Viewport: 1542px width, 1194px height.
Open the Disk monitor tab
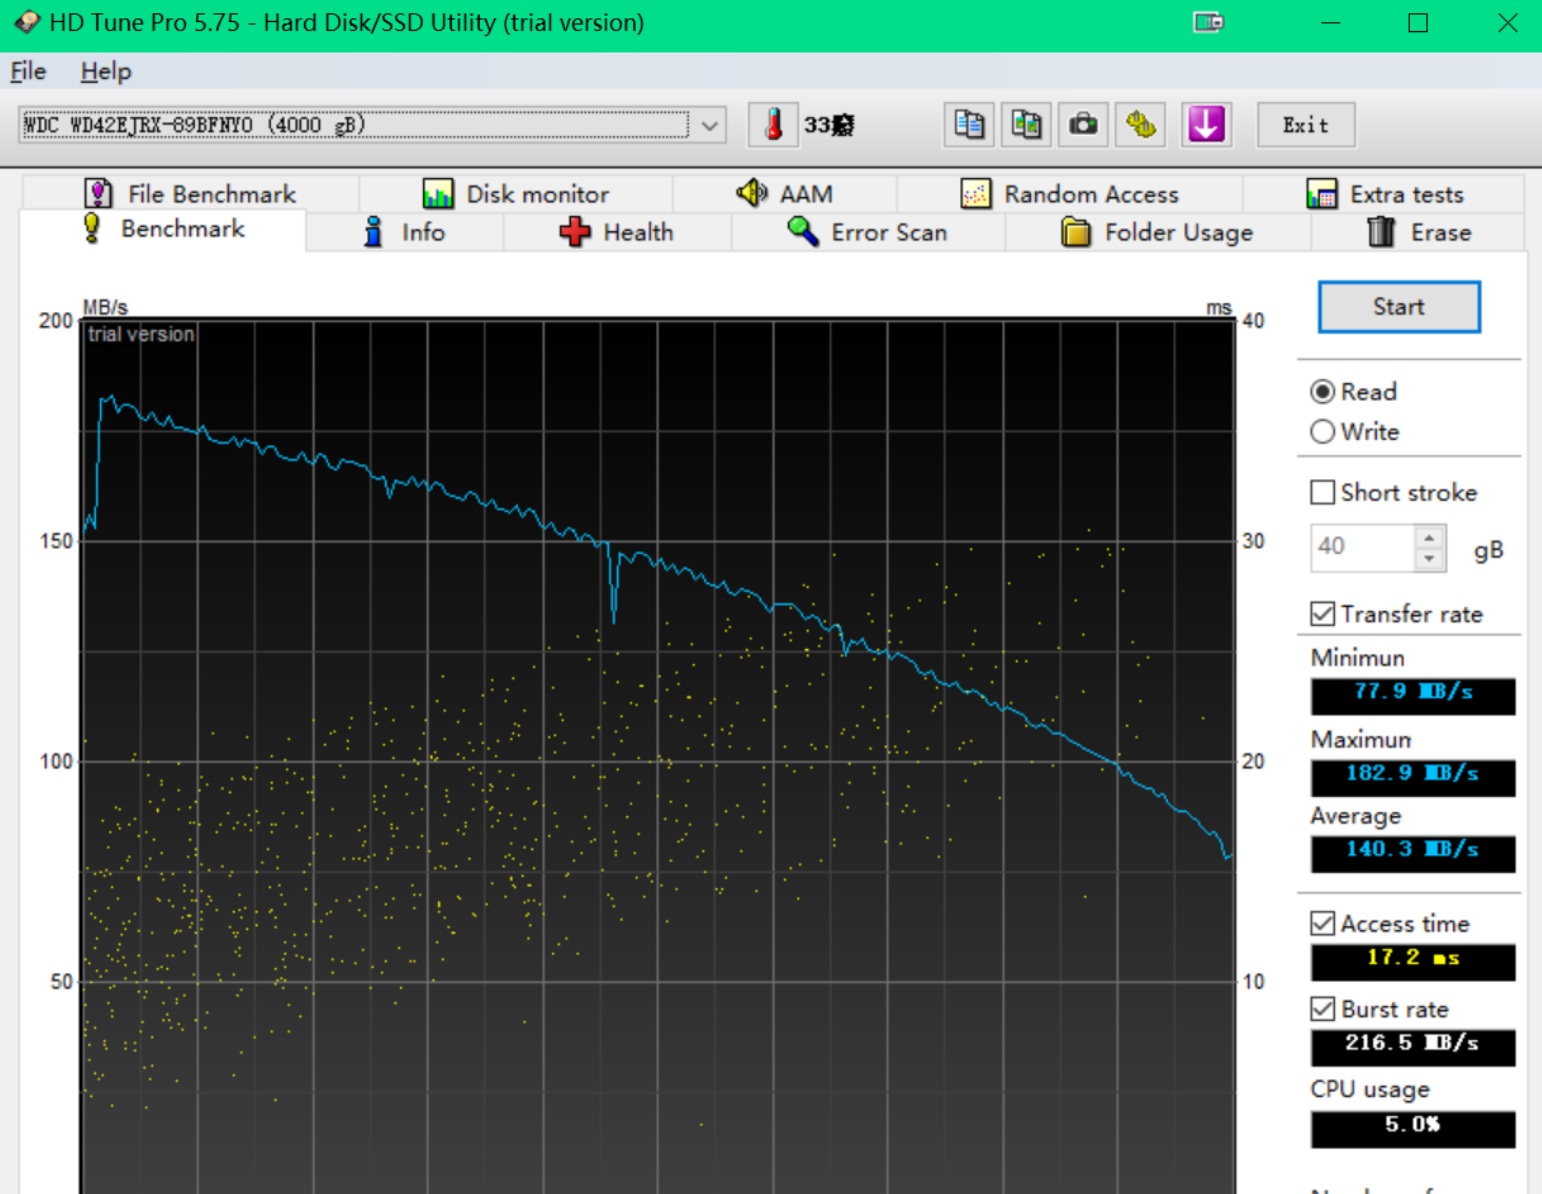(x=516, y=193)
